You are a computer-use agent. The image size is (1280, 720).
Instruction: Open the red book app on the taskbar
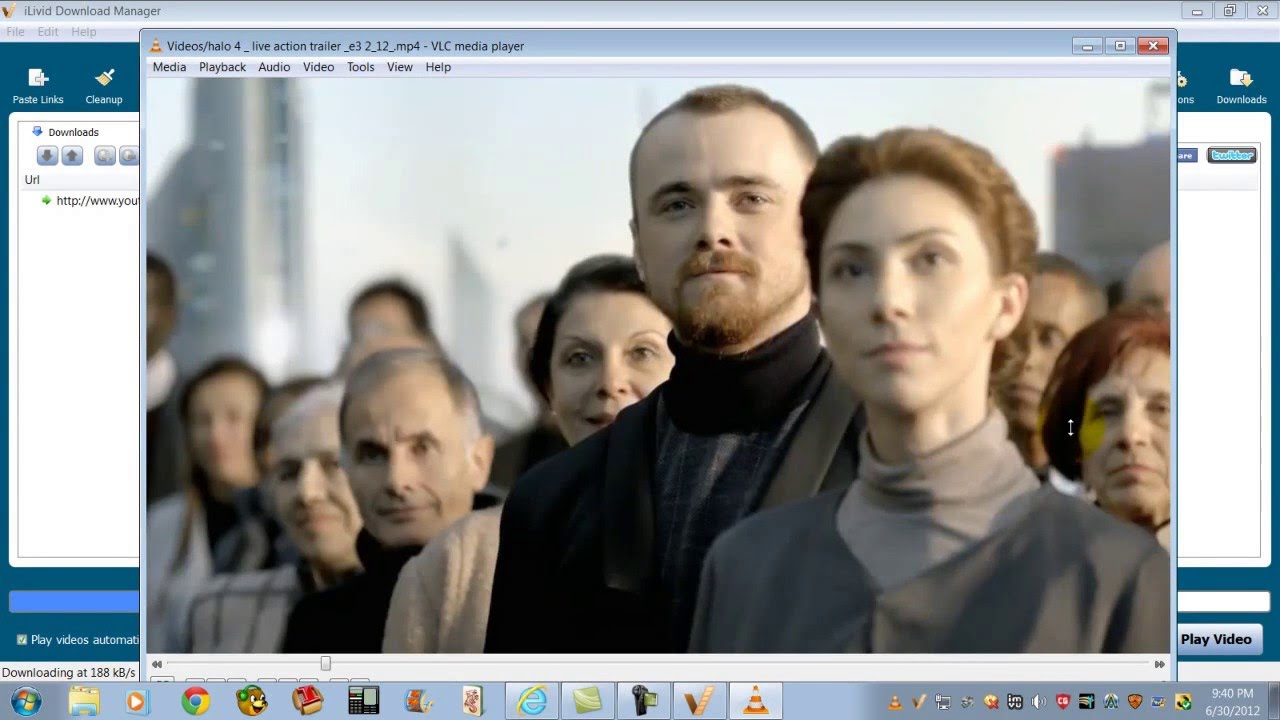coord(308,701)
